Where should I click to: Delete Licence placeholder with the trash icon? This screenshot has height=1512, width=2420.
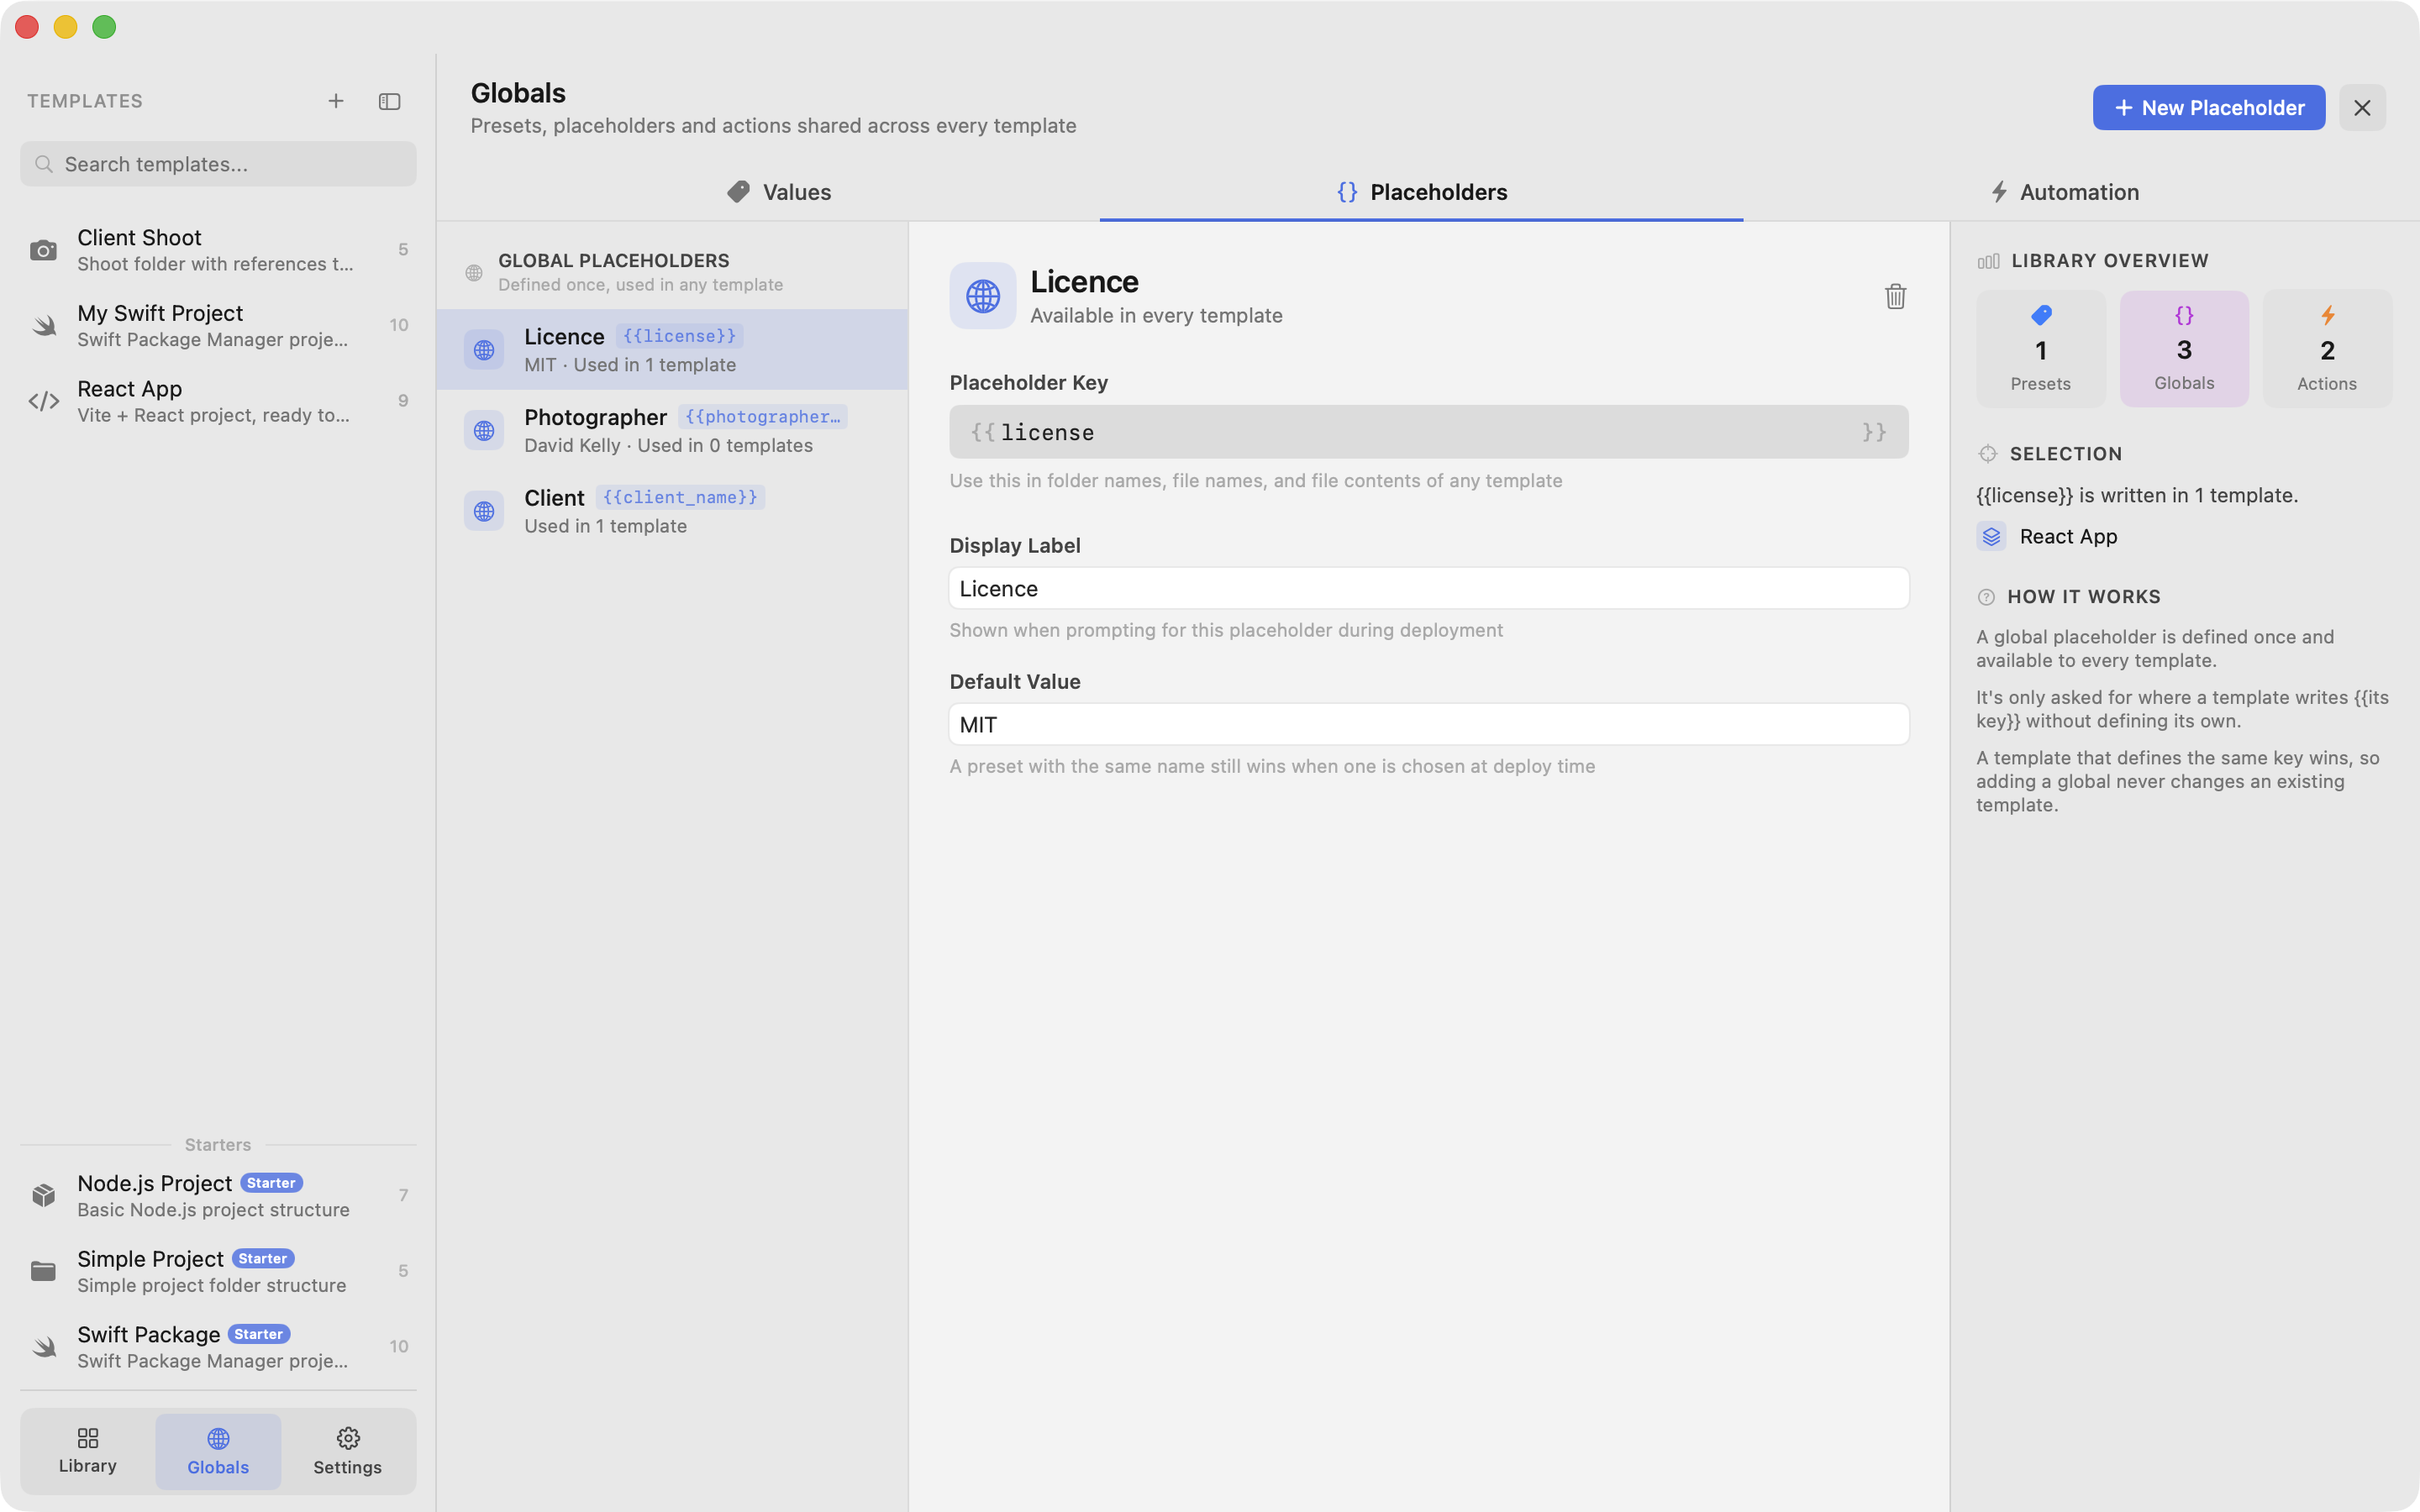click(1895, 296)
